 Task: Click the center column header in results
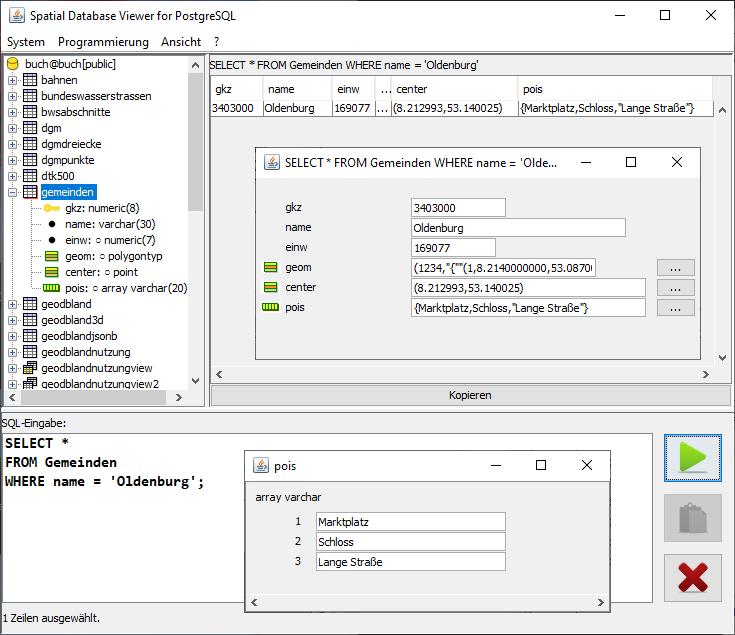pyautogui.click(x=454, y=89)
